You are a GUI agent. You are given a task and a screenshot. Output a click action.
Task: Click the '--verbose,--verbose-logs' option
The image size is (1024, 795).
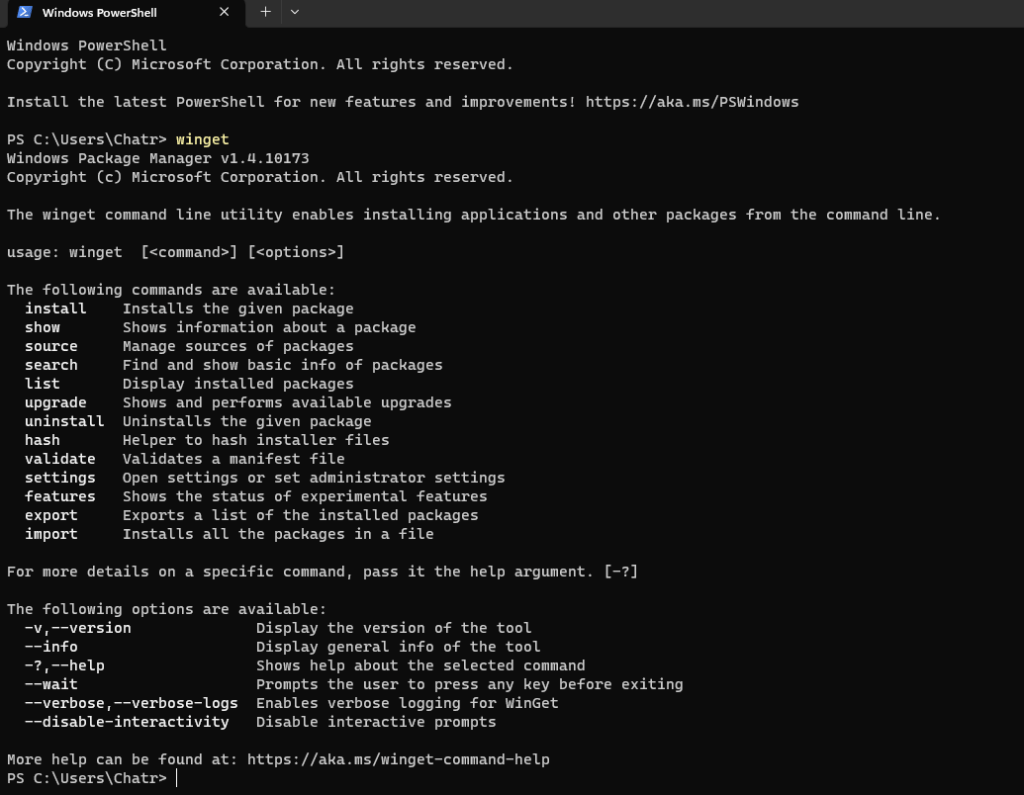pos(131,704)
